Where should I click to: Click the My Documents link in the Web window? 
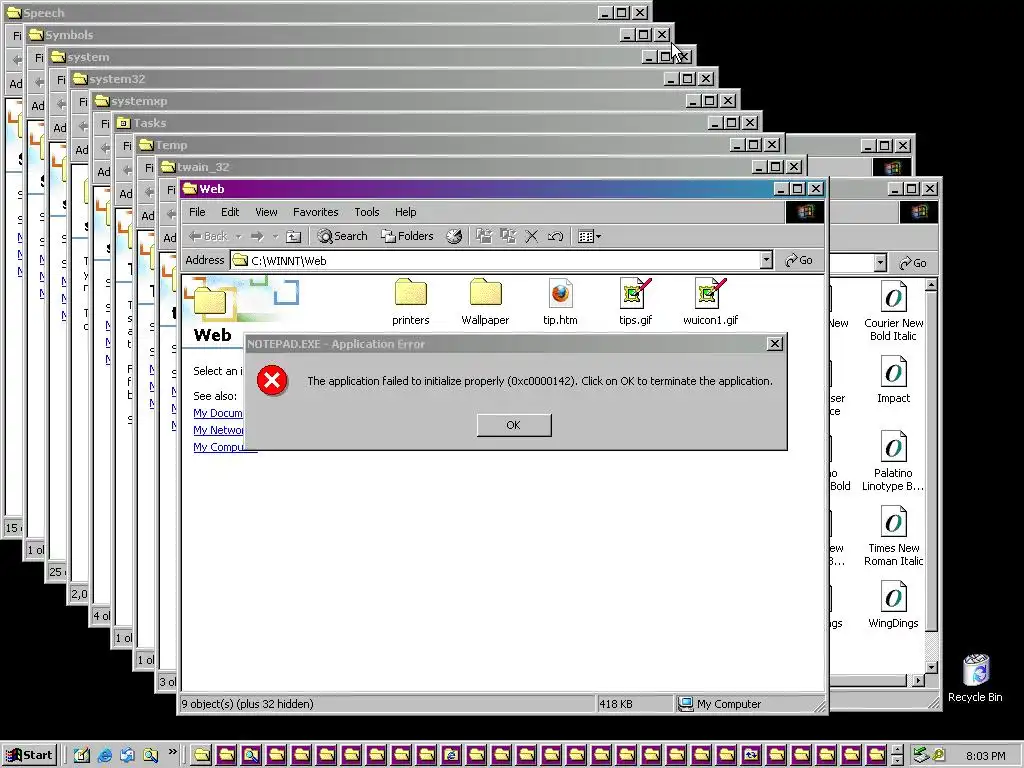tap(217, 413)
